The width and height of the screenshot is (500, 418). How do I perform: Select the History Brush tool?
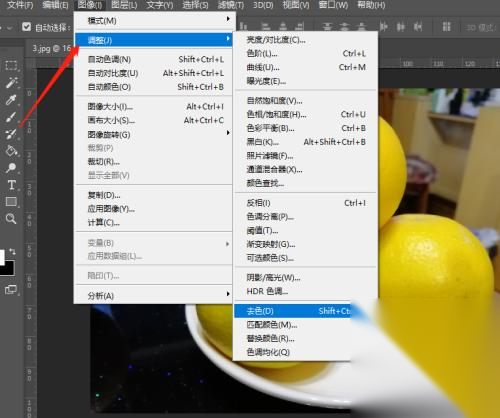point(11,134)
